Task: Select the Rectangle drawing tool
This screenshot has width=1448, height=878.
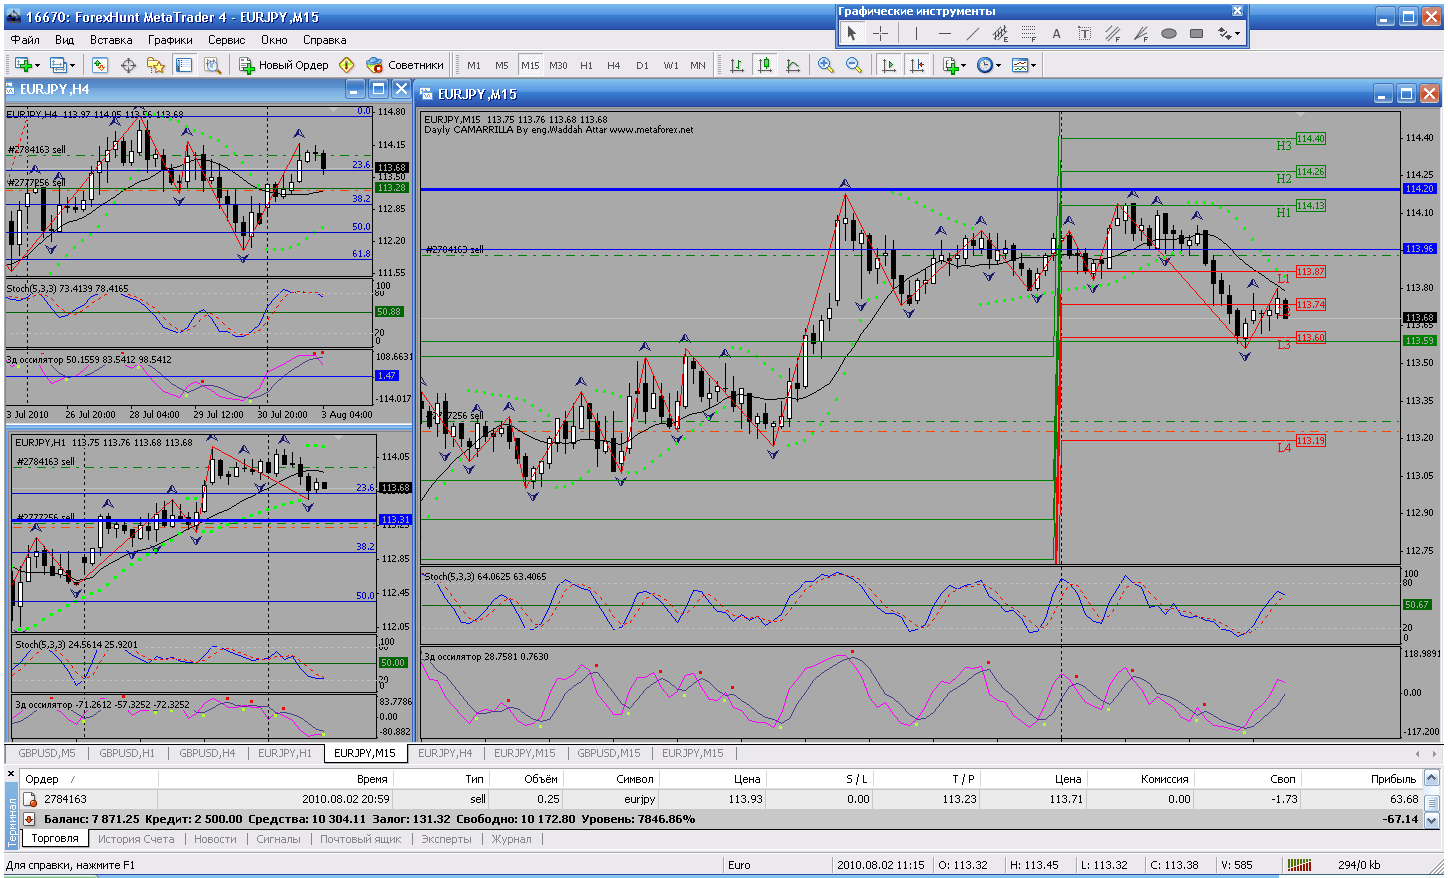Action: click(x=1196, y=33)
